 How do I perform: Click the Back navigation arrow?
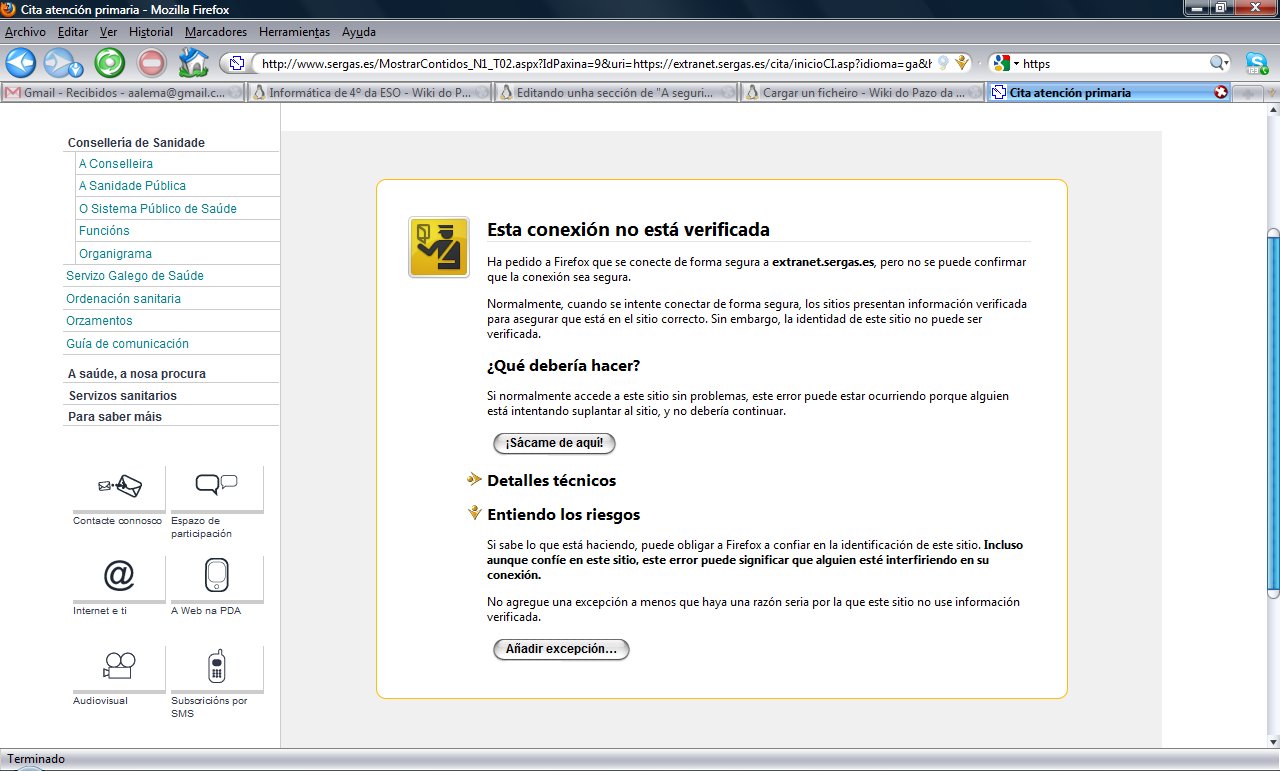(x=21, y=63)
